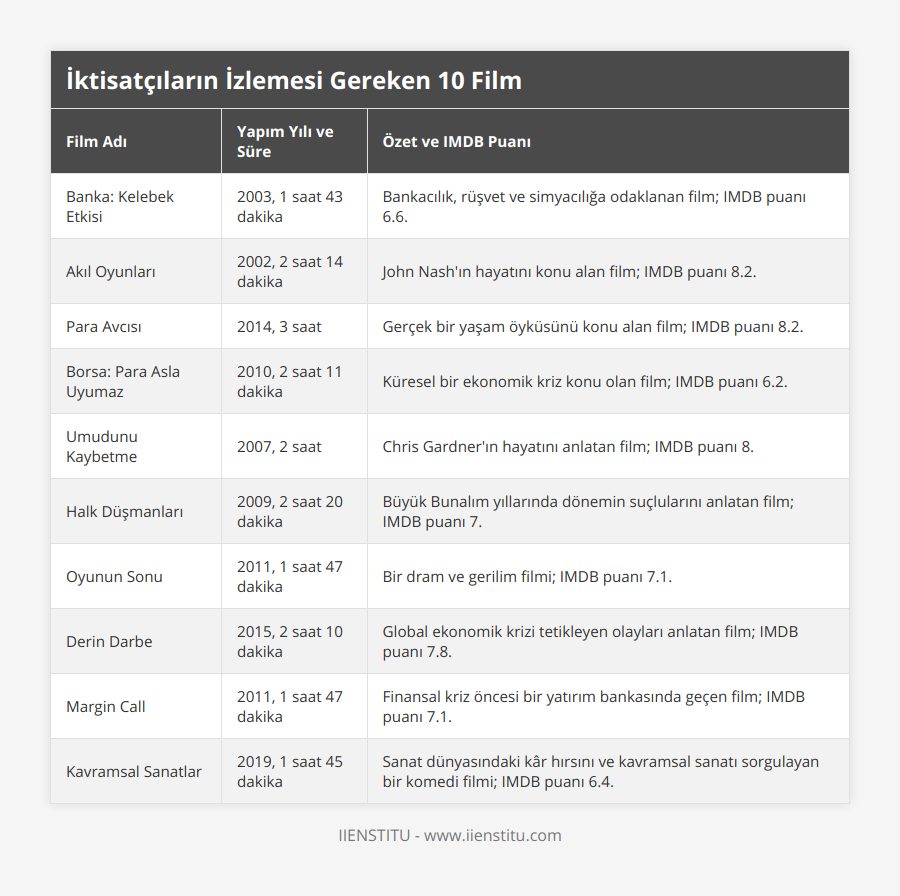Screen dimensions: 900x896
Task: Click the John Nash summary text
Action: 569,271
